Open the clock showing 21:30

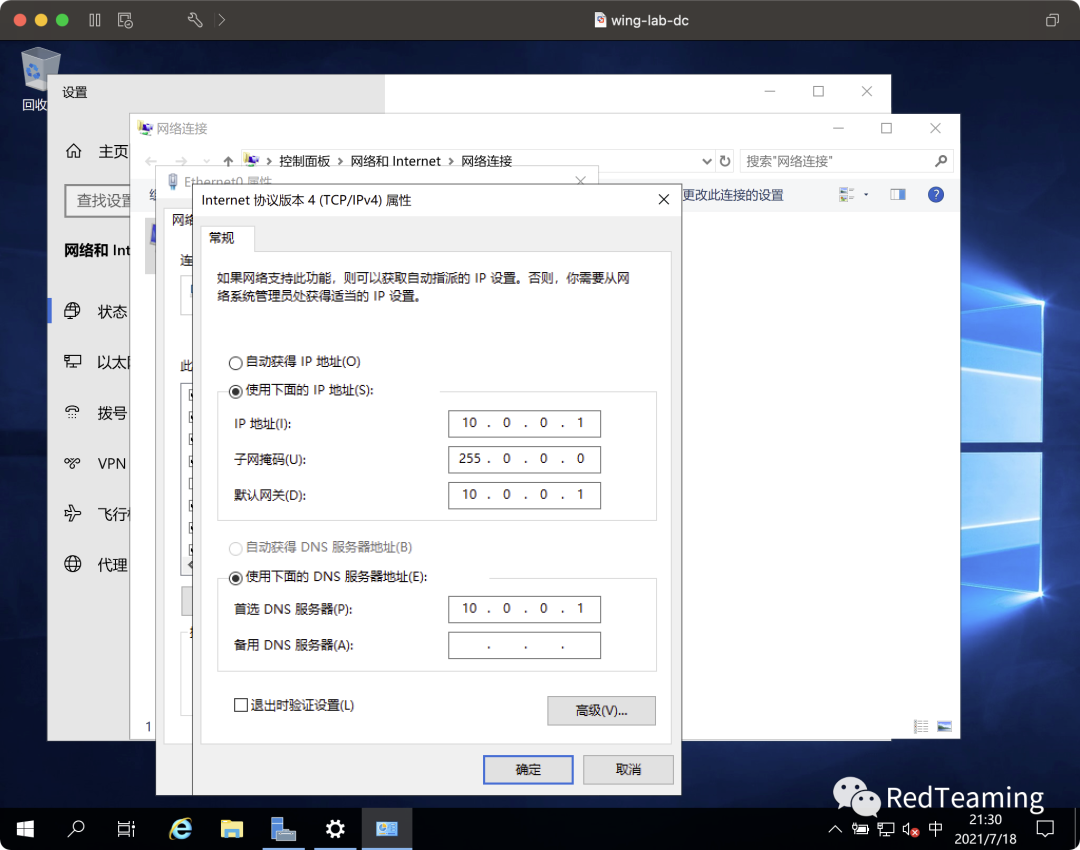[x=986, y=829]
